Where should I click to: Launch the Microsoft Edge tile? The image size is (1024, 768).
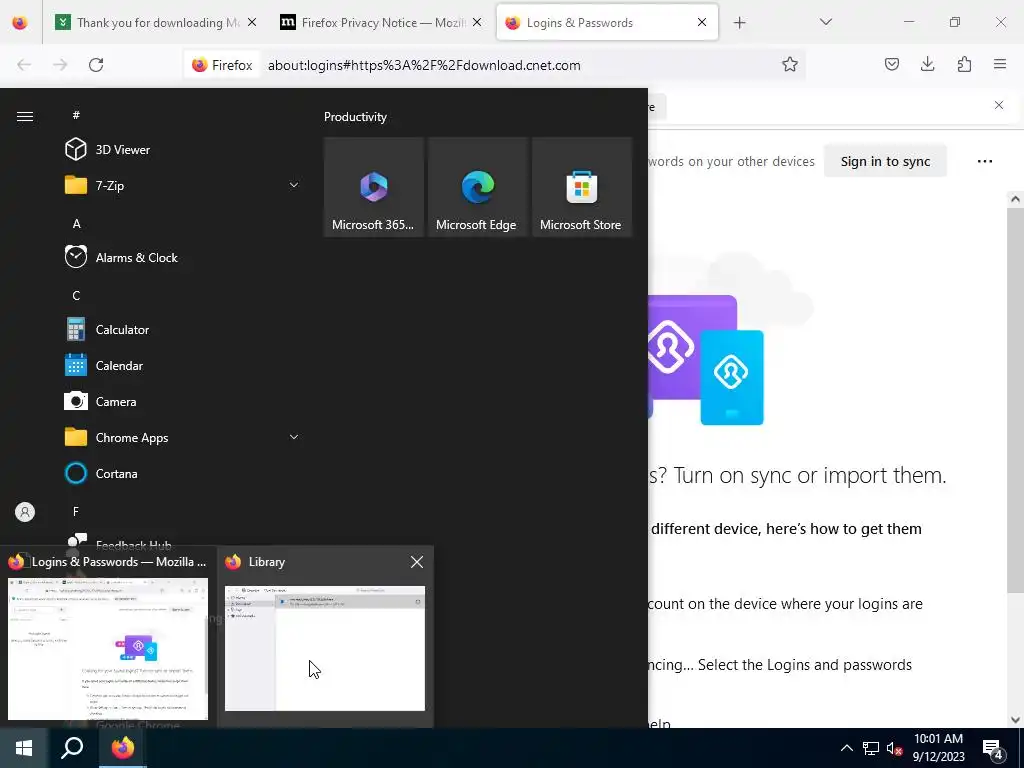coord(478,187)
